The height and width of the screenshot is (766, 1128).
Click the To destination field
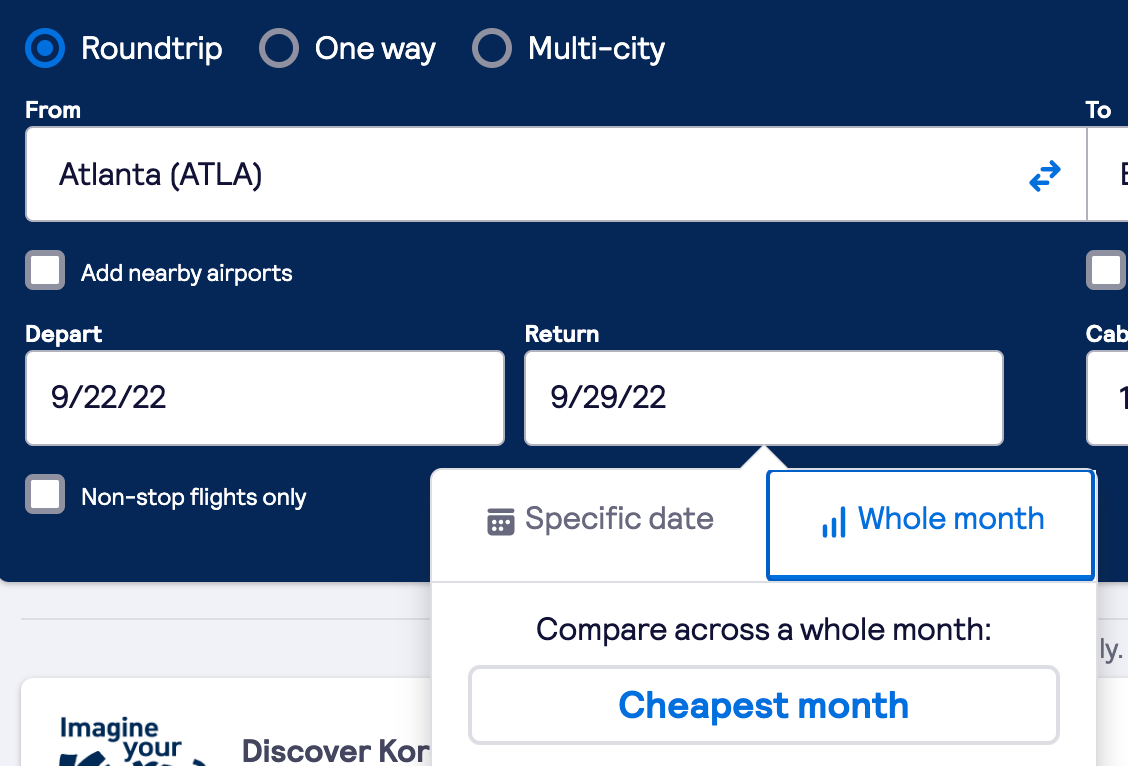point(1108,175)
